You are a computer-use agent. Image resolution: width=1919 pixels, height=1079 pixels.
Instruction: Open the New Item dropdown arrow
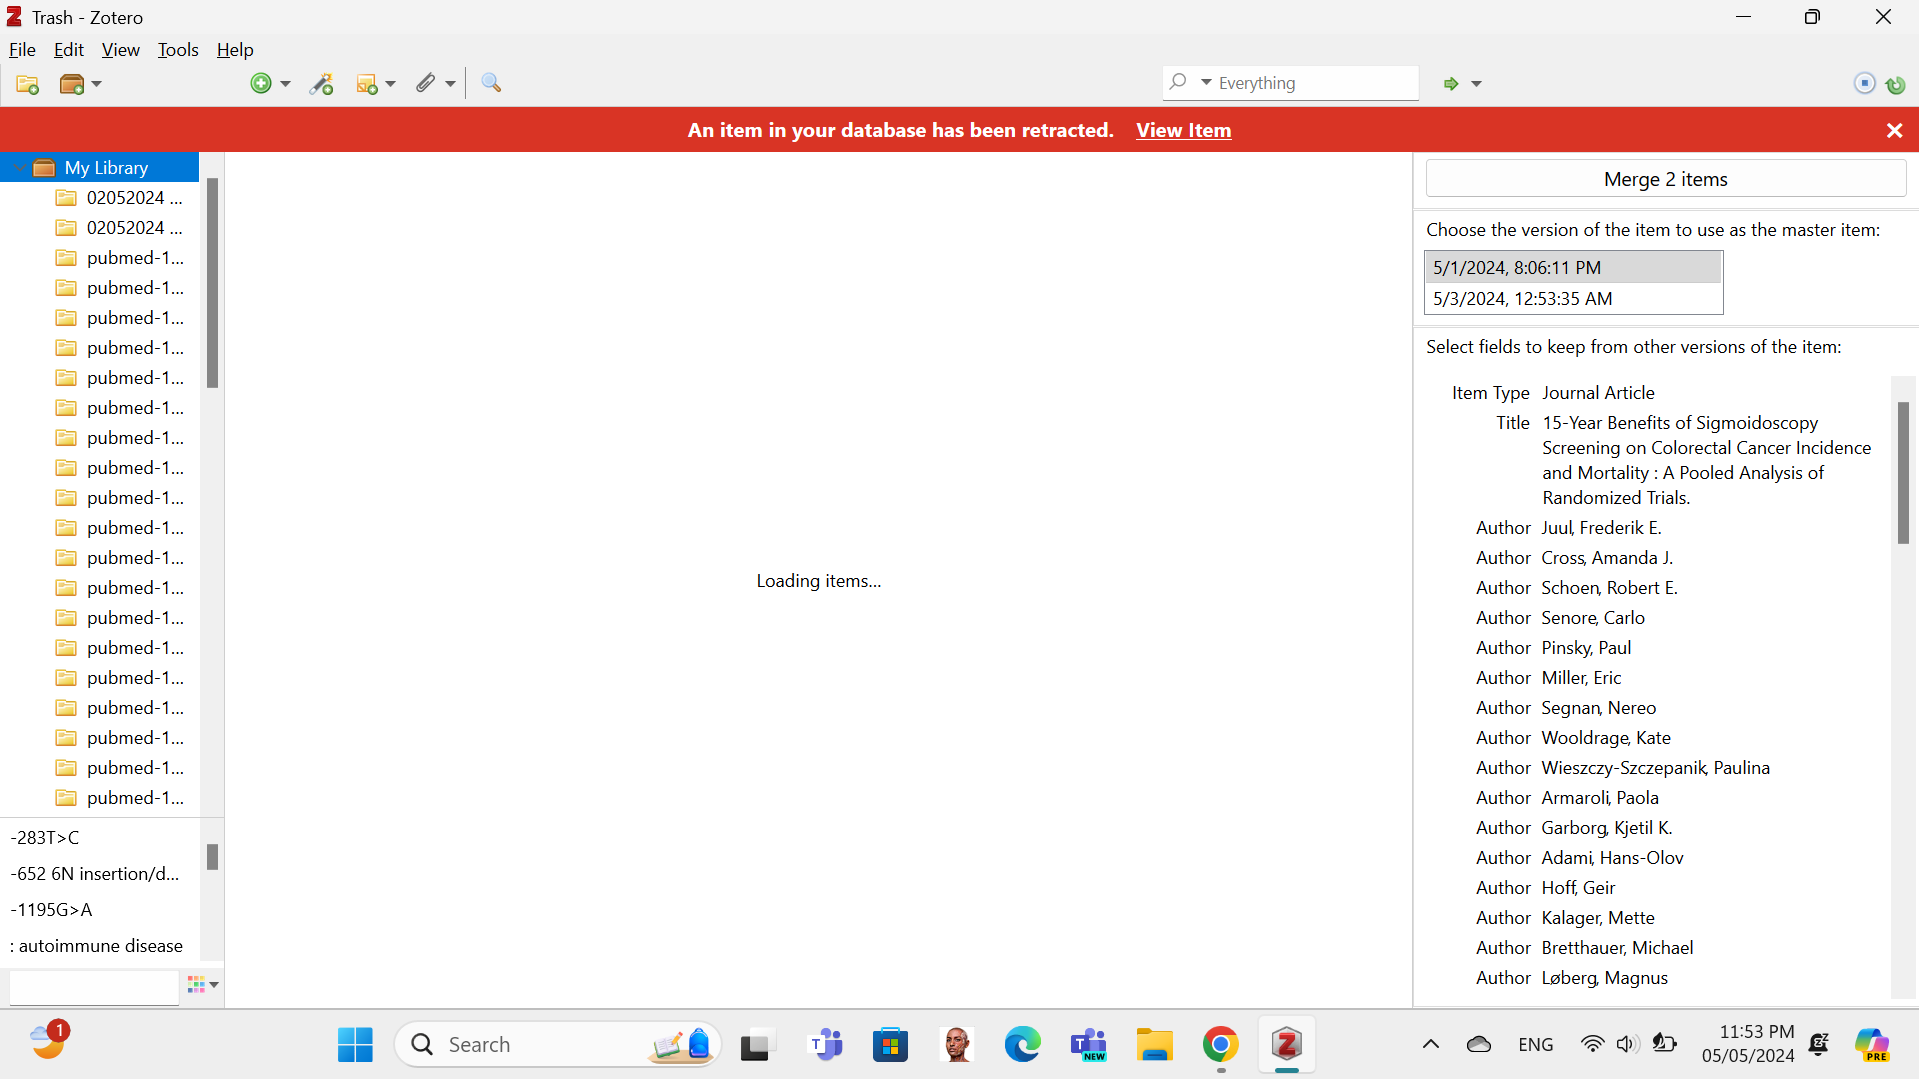tap(285, 84)
